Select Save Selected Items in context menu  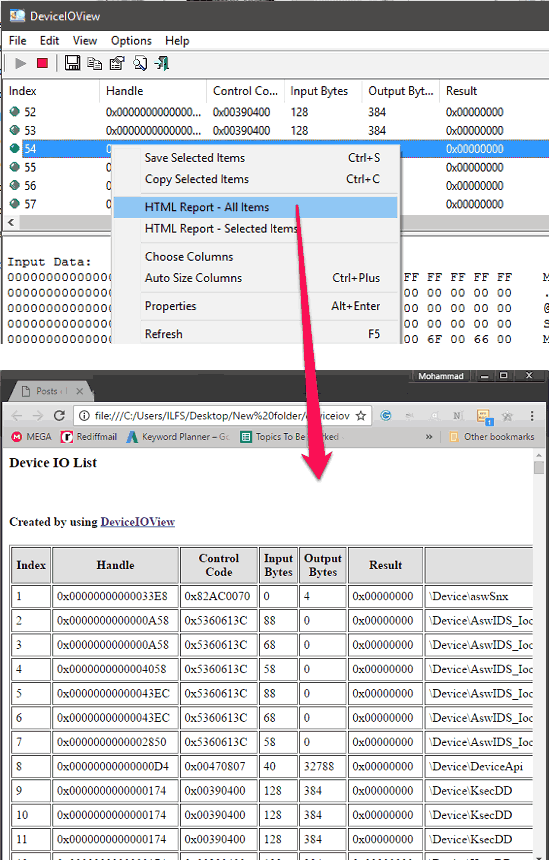coord(256,158)
